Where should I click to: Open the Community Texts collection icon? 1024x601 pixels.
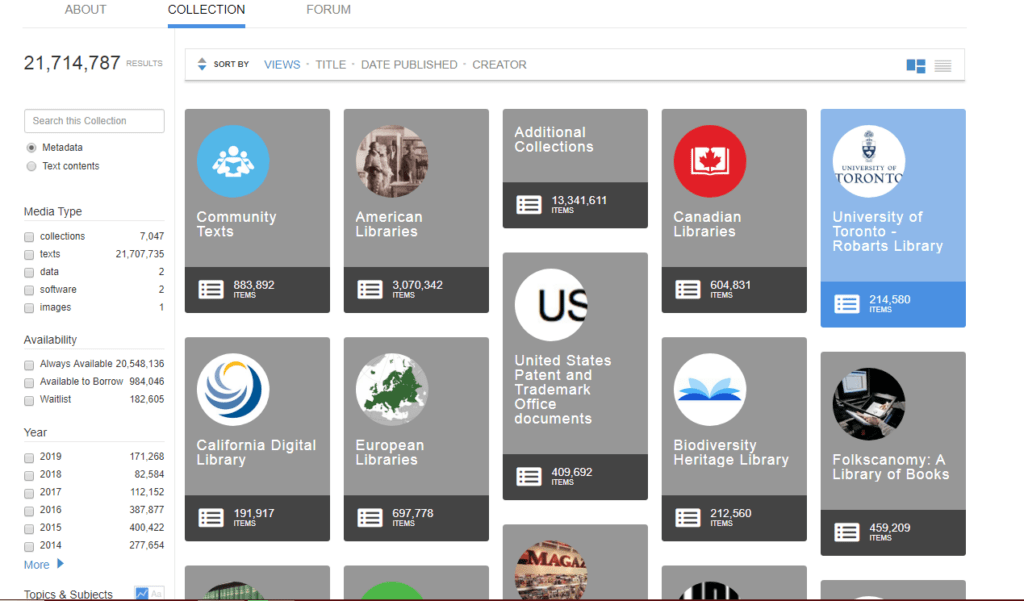(x=233, y=161)
